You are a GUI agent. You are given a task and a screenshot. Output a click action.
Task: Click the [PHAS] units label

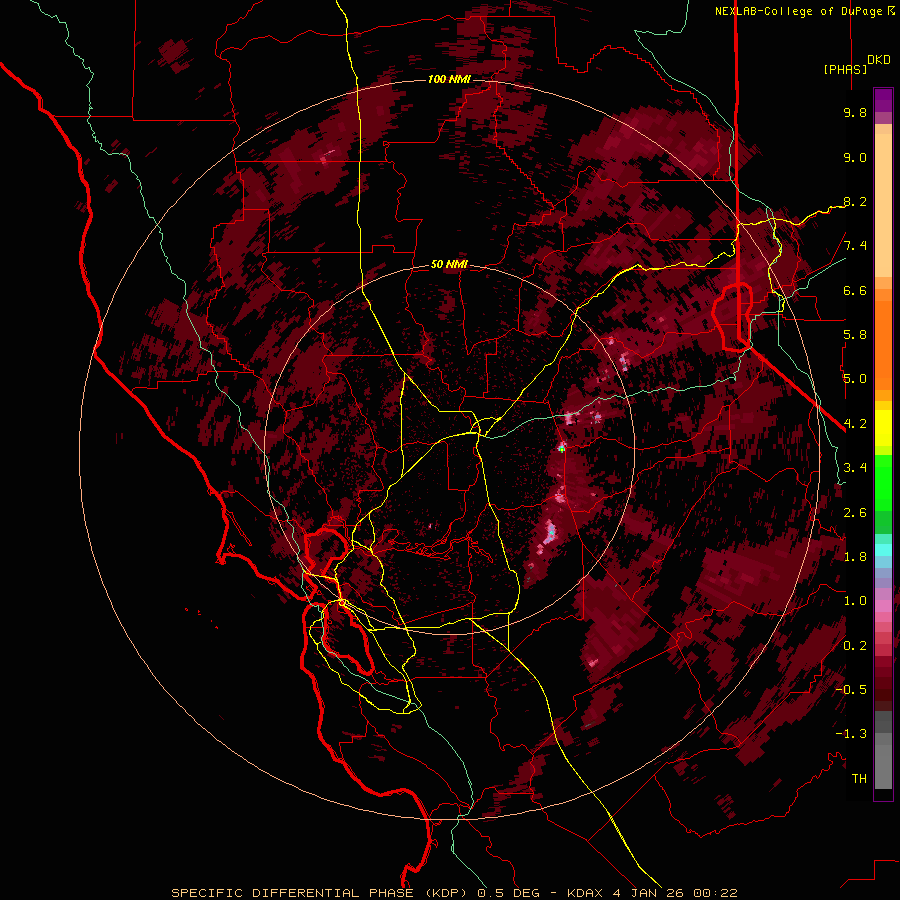[x=845, y=69]
